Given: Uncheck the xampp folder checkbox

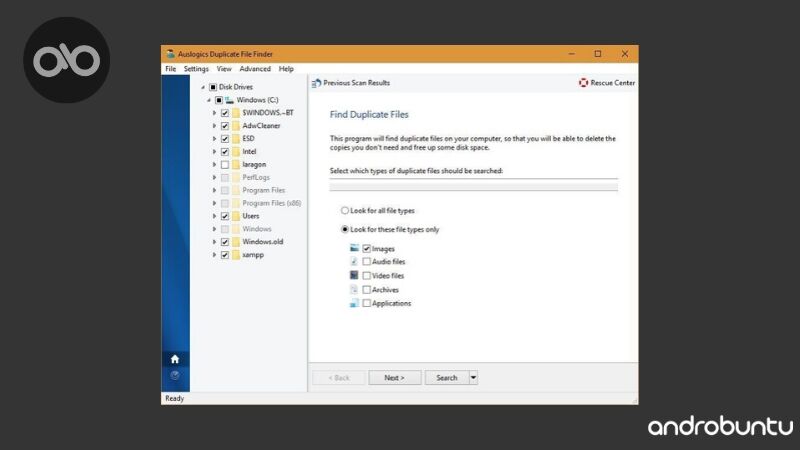Looking at the screenshot, I should [224, 255].
